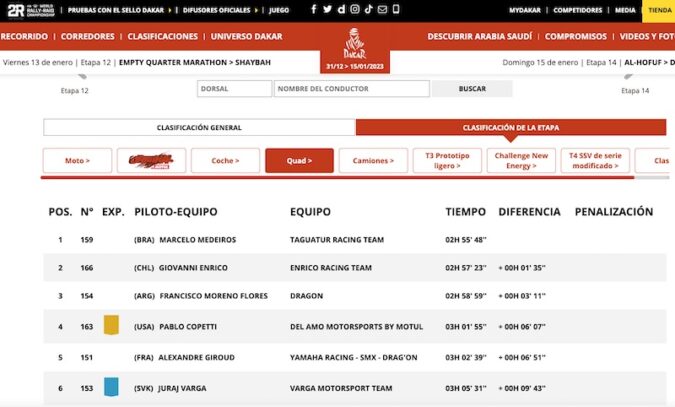
Task: Open Compromisos menu
Action: tap(576, 37)
